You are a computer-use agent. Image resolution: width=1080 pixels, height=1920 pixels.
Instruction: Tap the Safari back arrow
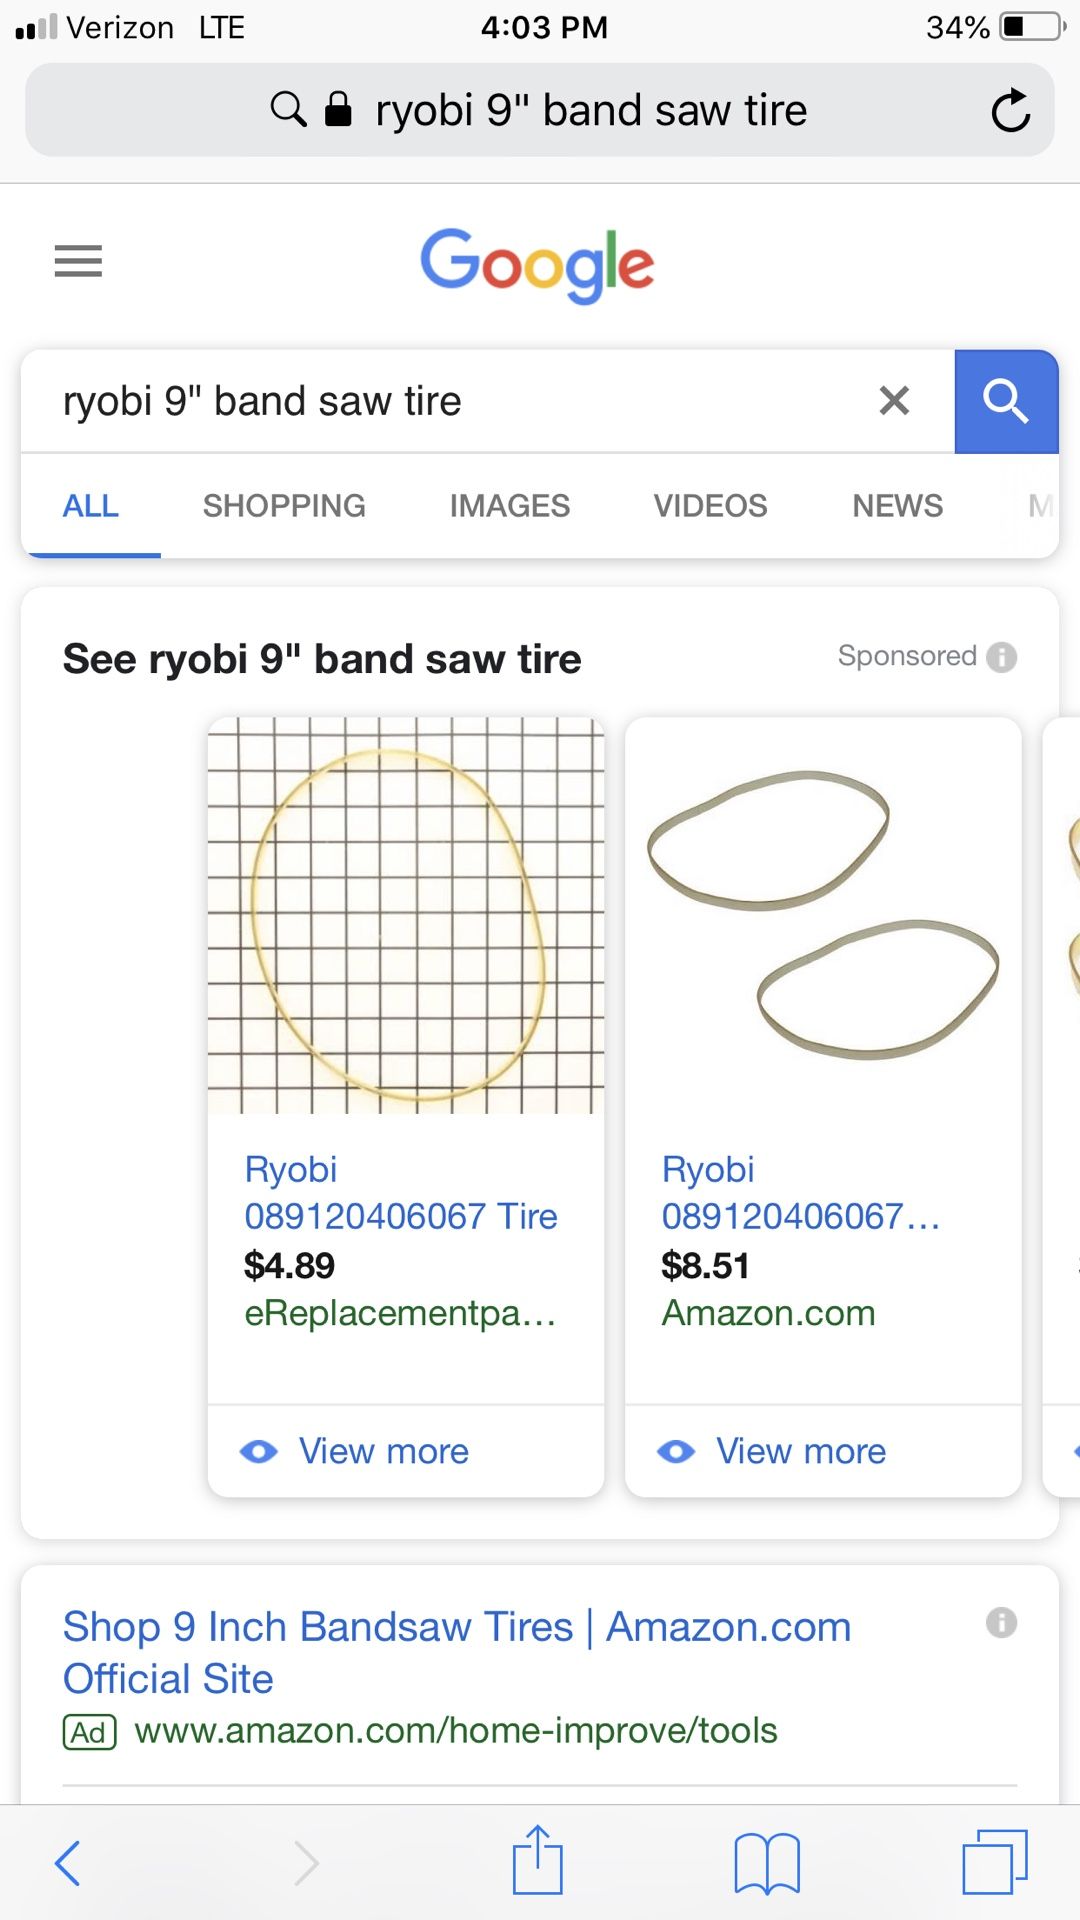tap(67, 1862)
